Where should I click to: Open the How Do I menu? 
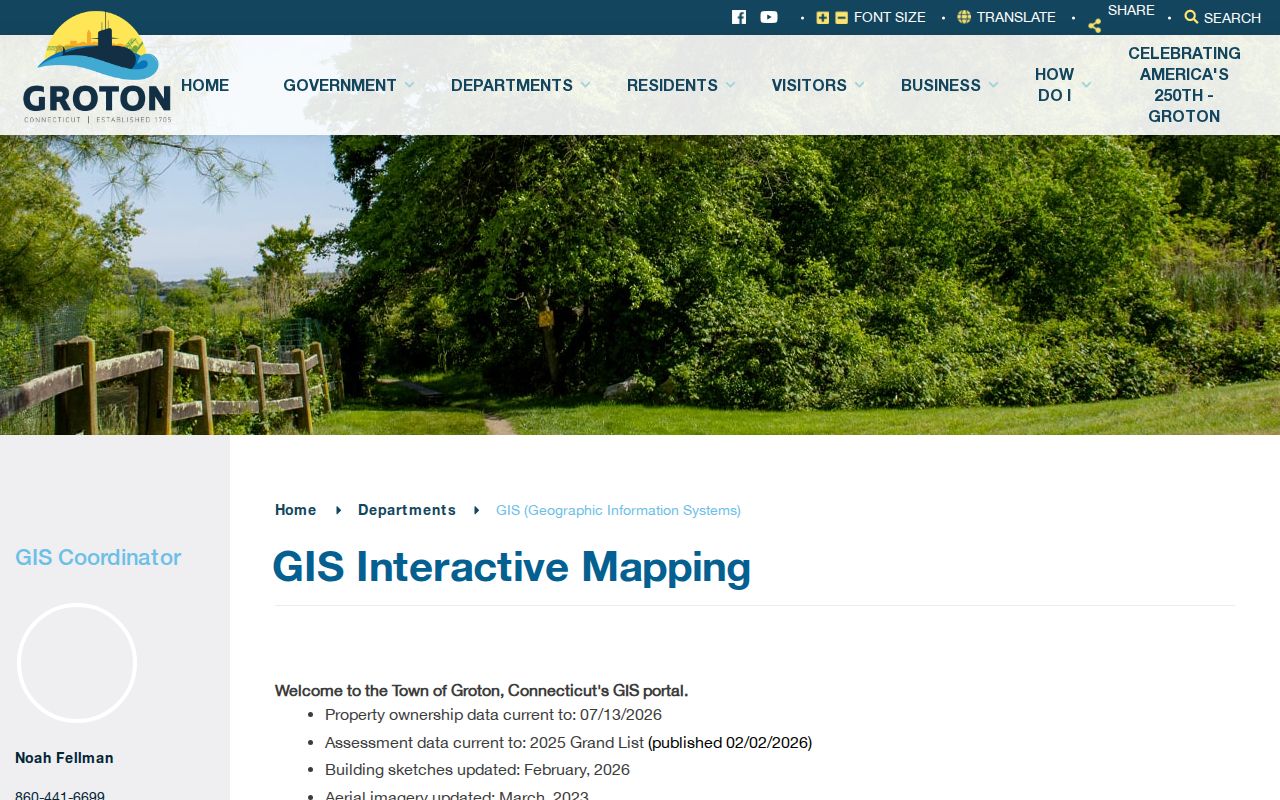pos(1054,85)
